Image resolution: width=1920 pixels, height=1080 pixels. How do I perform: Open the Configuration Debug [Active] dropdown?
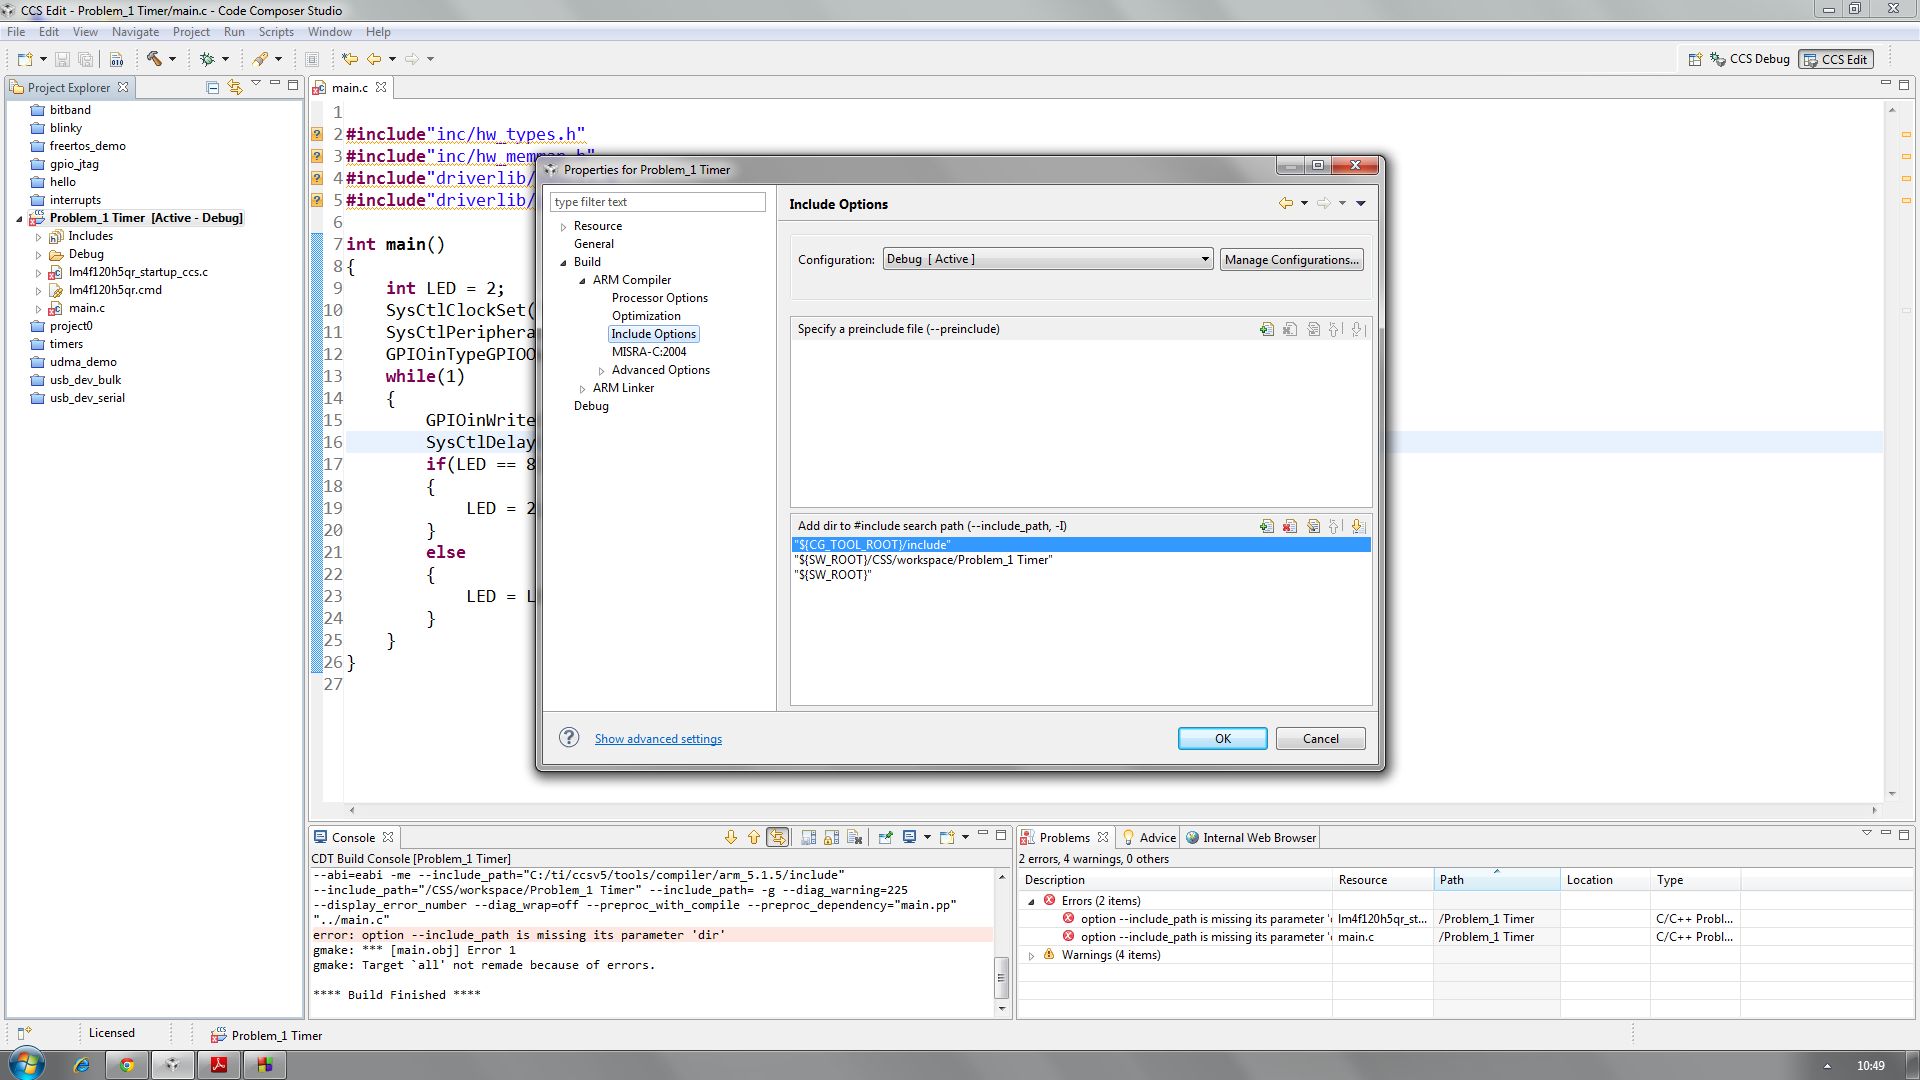click(x=1047, y=259)
